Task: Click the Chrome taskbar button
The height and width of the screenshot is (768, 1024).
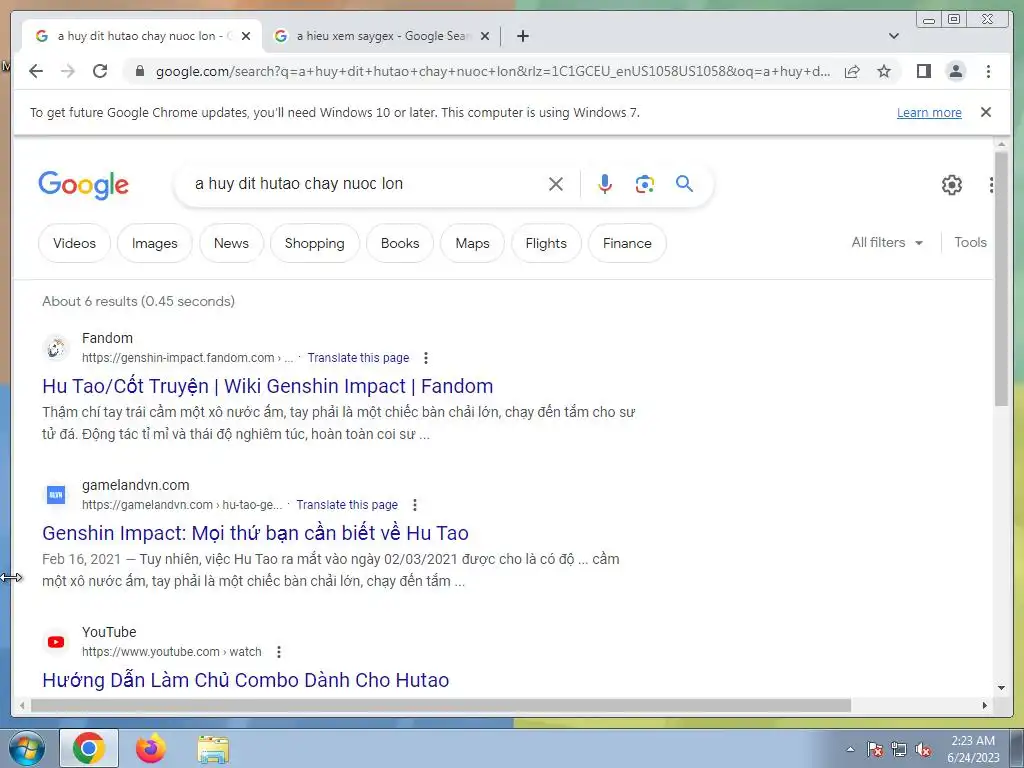Action: point(89,748)
